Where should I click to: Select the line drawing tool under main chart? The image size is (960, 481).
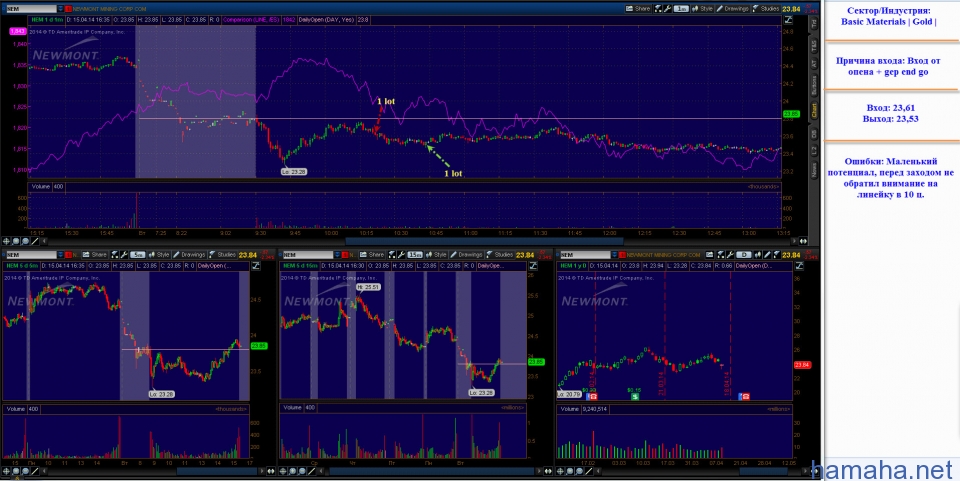pyautogui.click(x=35, y=241)
